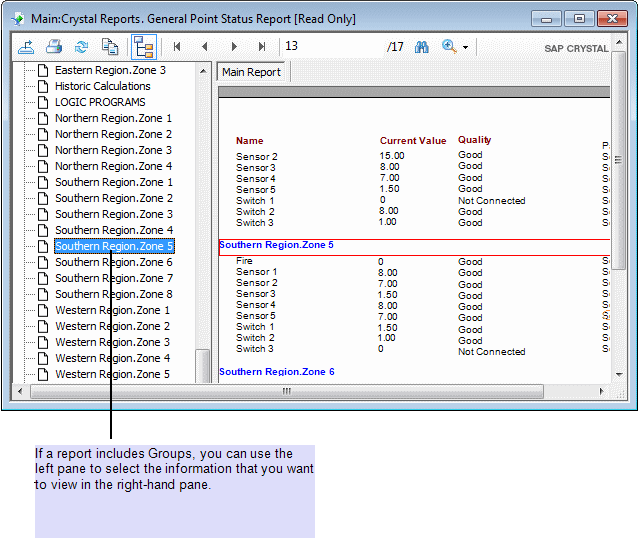Go to the first page
The height and width of the screenshot is (548, 639).
coord(177,47)
